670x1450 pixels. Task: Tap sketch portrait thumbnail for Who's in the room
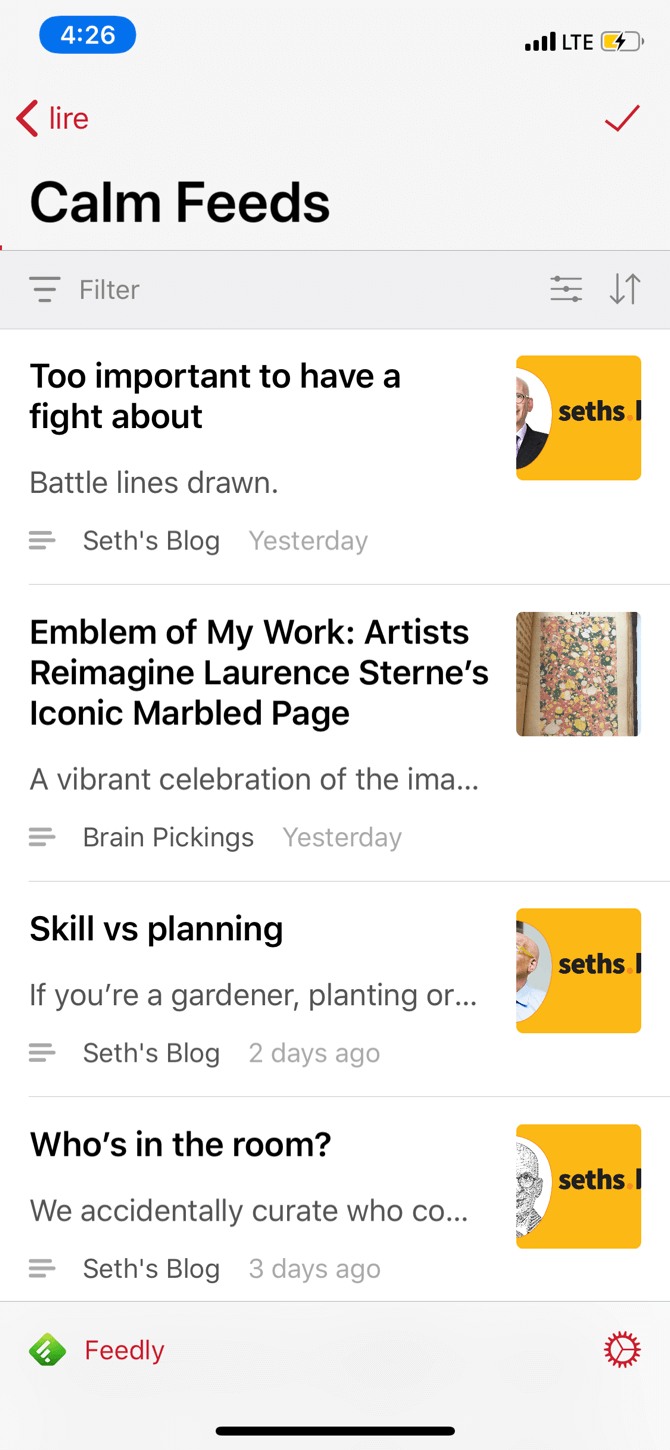pos(578,1186)
